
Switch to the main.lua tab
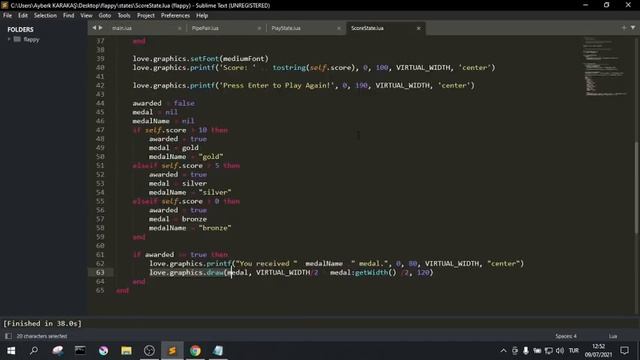(x=122, y=28)
